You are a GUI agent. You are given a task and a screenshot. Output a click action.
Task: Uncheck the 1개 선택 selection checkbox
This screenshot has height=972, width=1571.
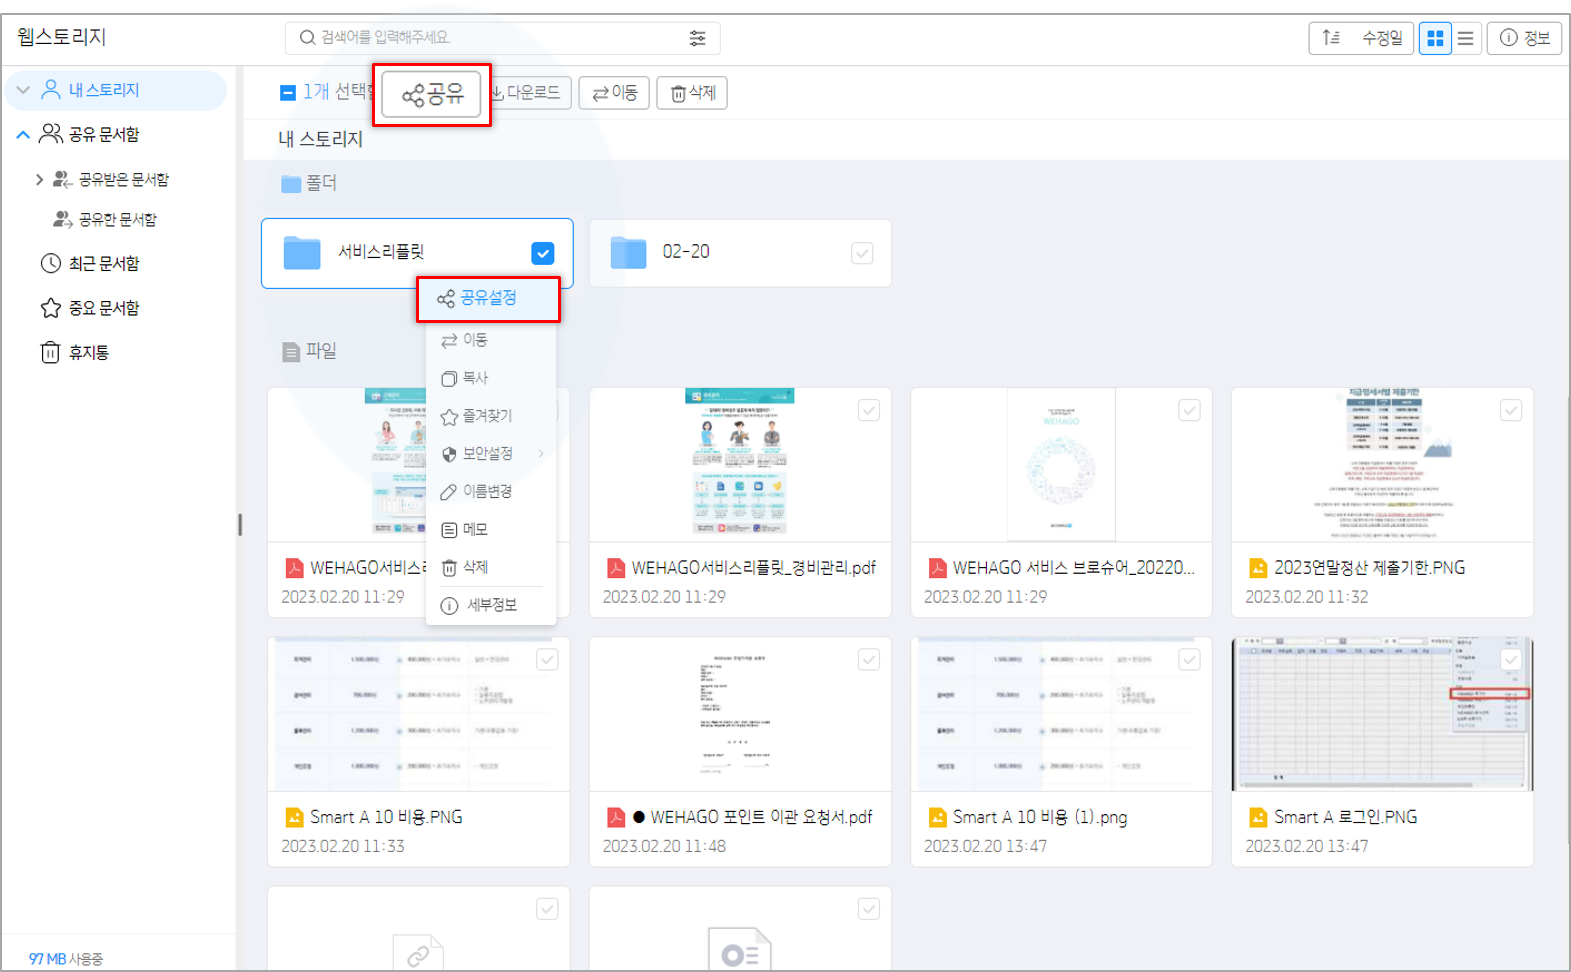click(288, 93)
